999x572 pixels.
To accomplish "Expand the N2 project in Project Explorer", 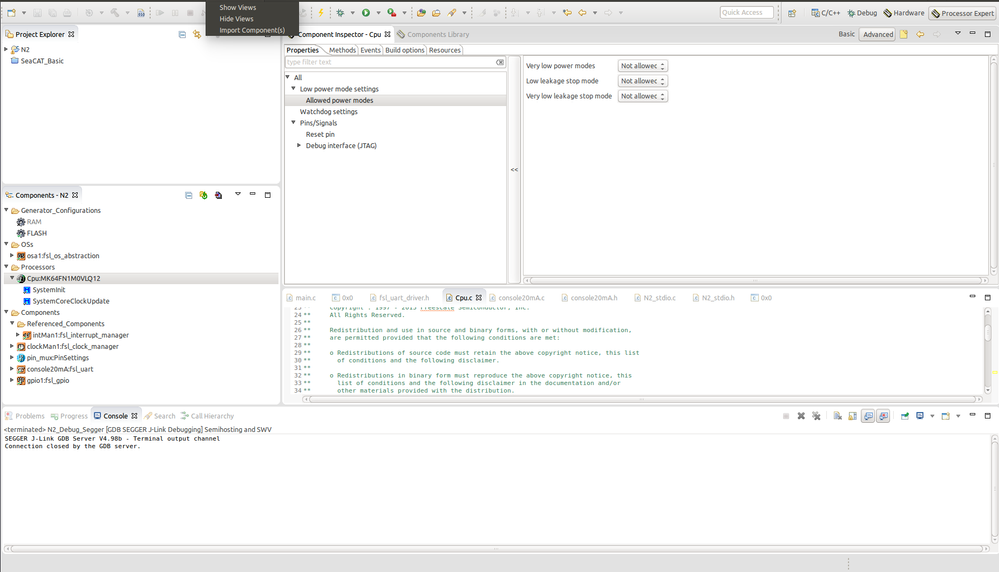I will pyautogui.click(x=6, y=49).
